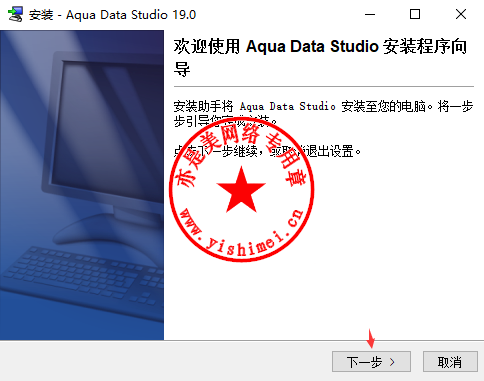Proceed with the 下一步 button
The height and width of the screenshot is (381, 484).
coord(371,362)
